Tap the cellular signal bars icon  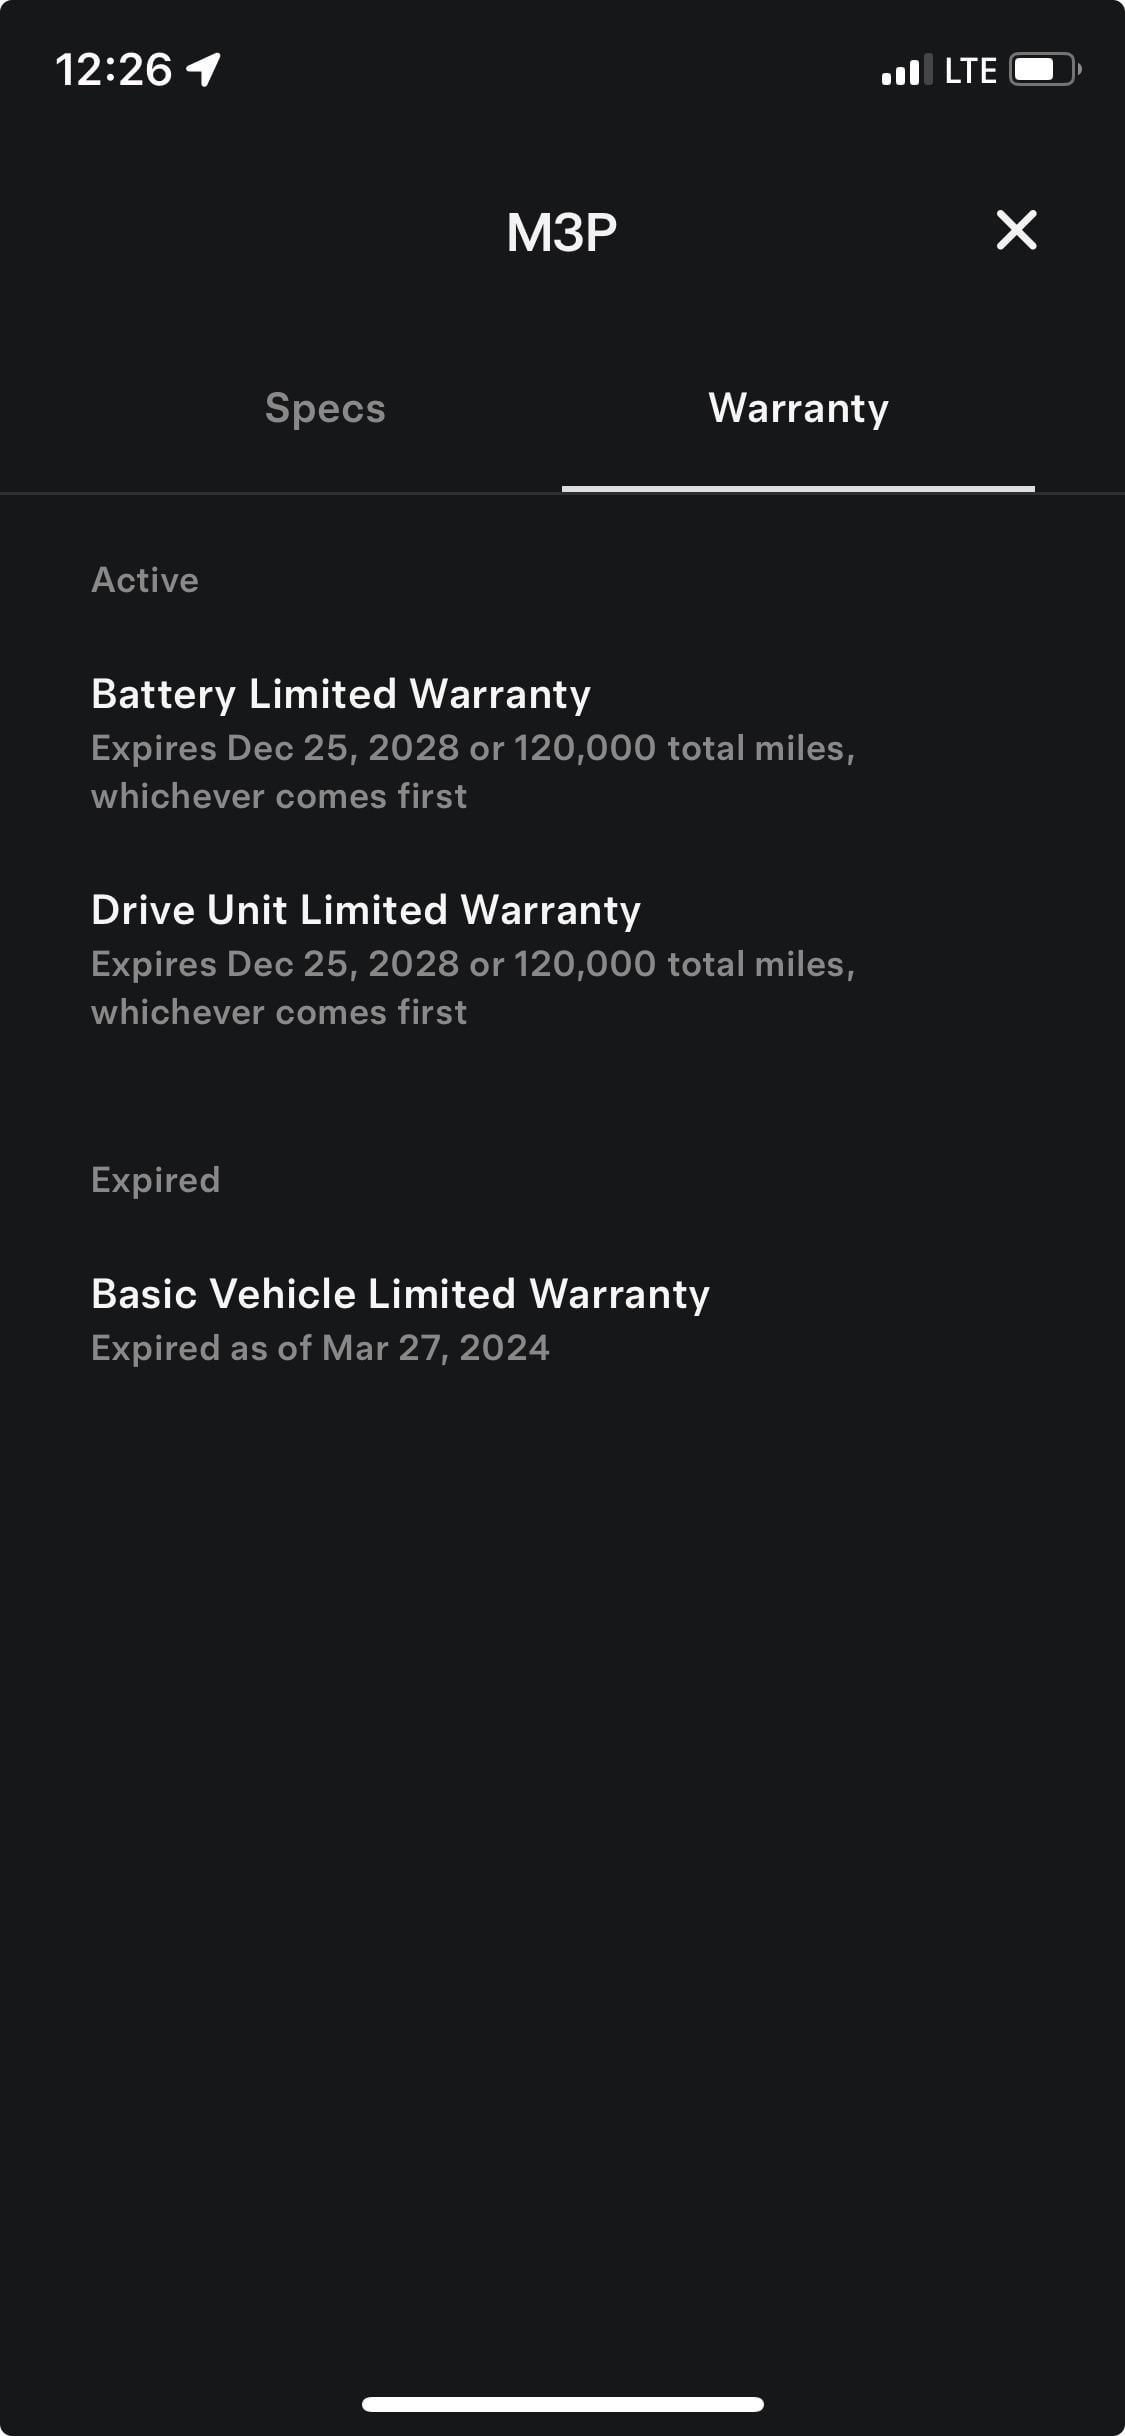coord(906,70)
